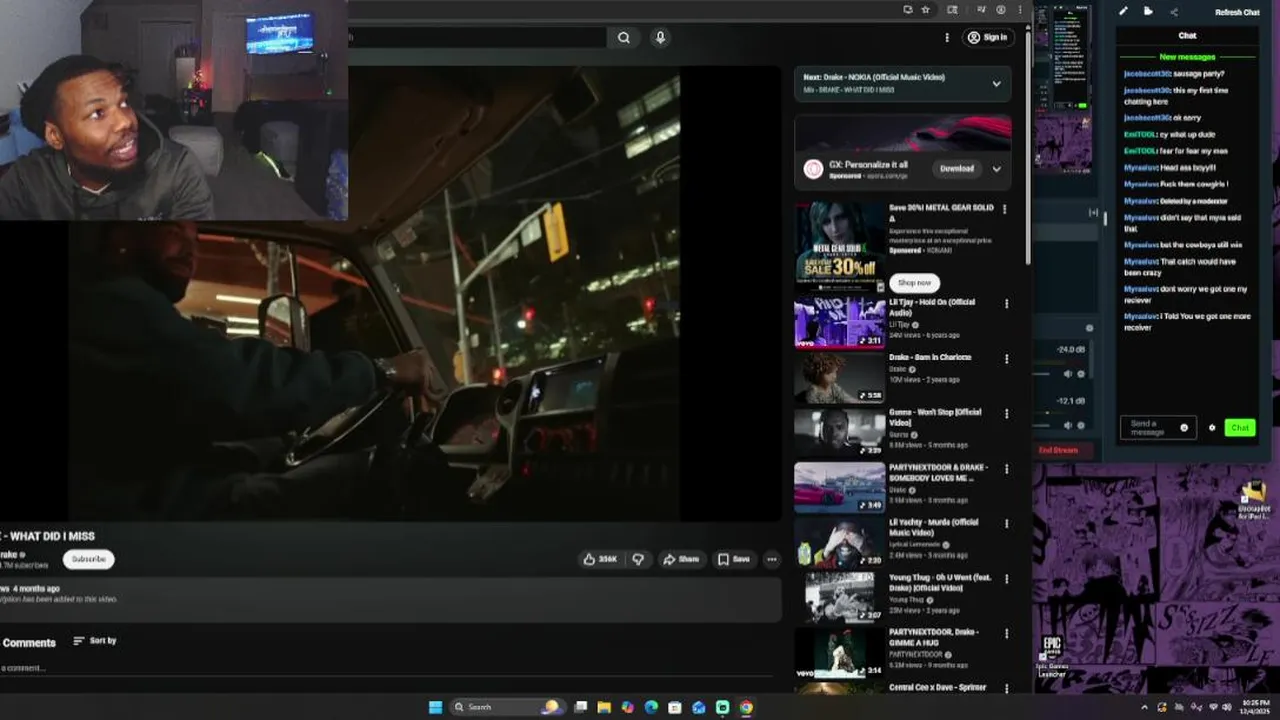Activate voice search microphone icon
Screen dimensions: 1280x720
coord(660,37)
